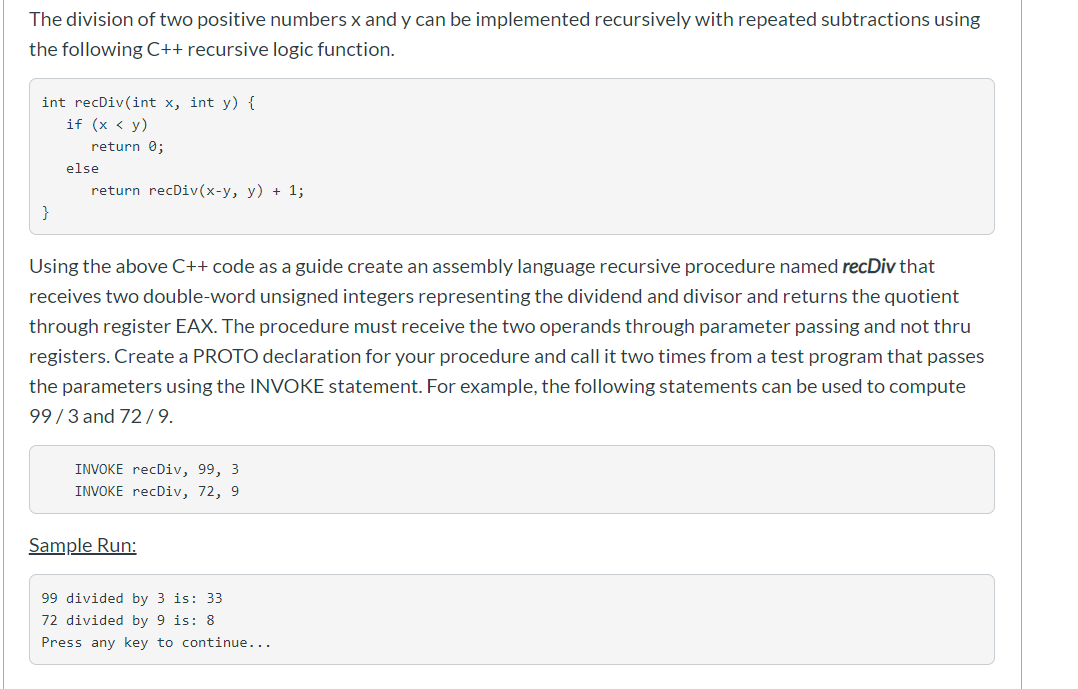Click the word PROTO in the paragraph

(226, 356)
